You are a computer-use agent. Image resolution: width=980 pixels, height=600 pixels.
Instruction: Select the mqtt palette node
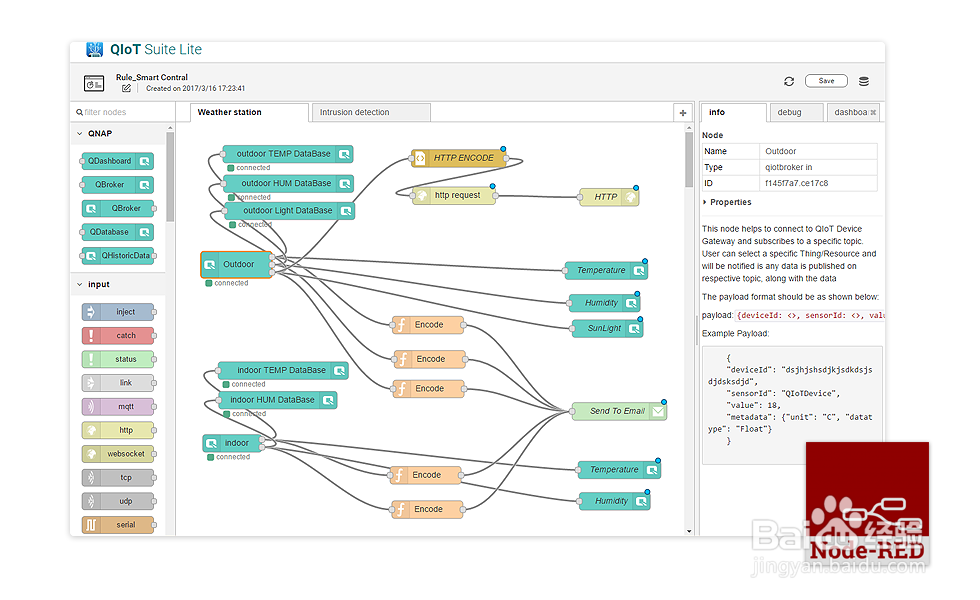(118, 407)
